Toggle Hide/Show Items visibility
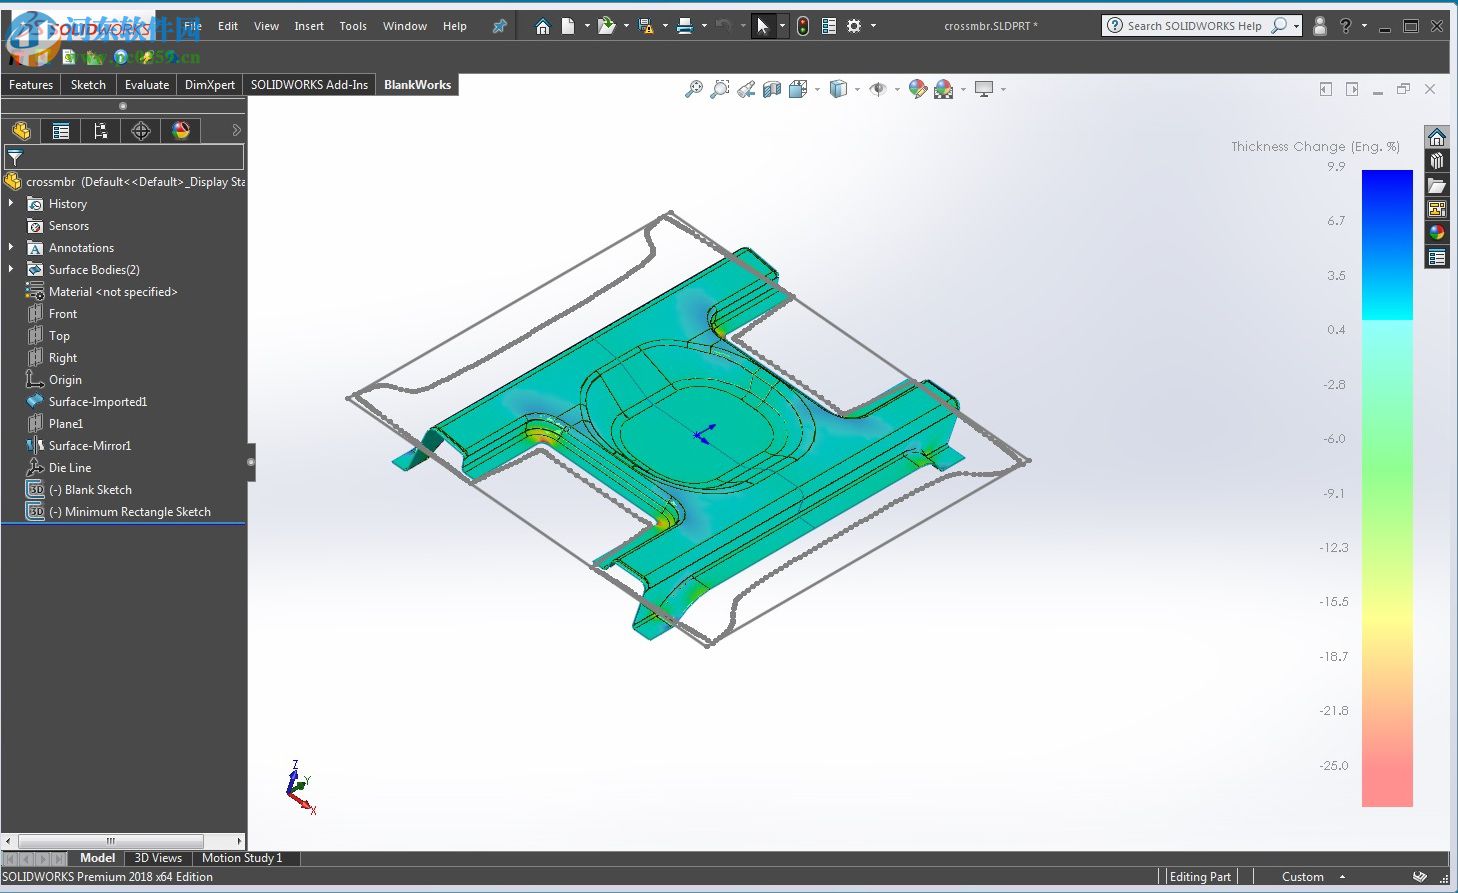The image size is (1458, 893). coord(877,88)
